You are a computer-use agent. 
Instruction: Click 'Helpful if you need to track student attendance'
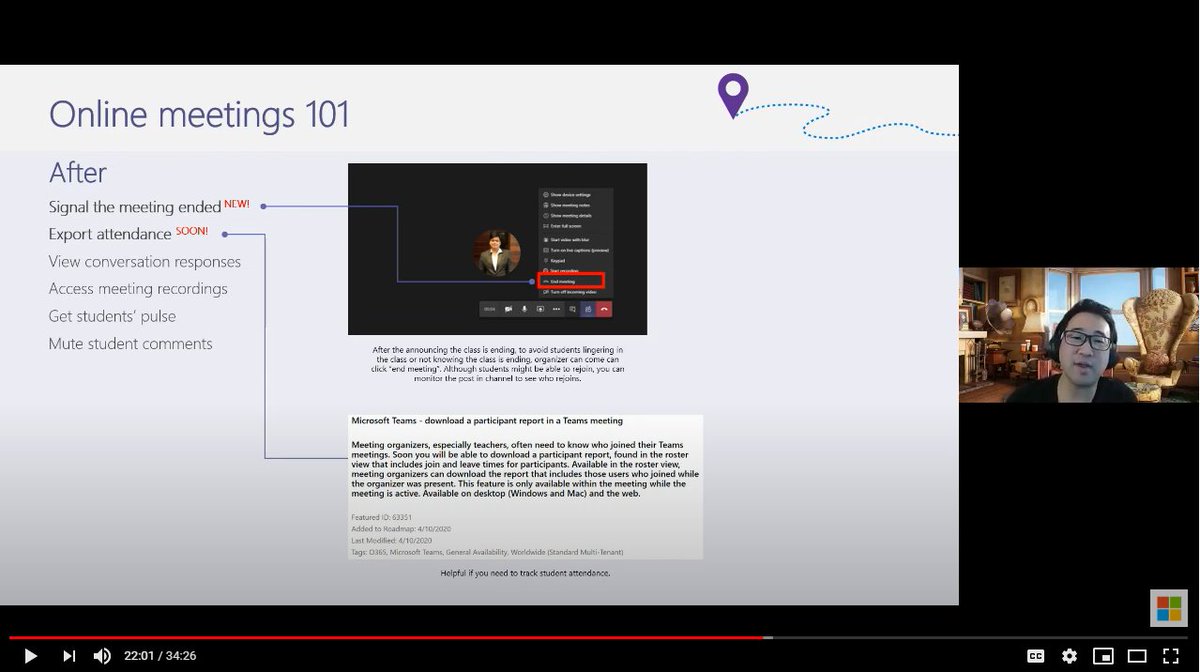click(525, 573)
